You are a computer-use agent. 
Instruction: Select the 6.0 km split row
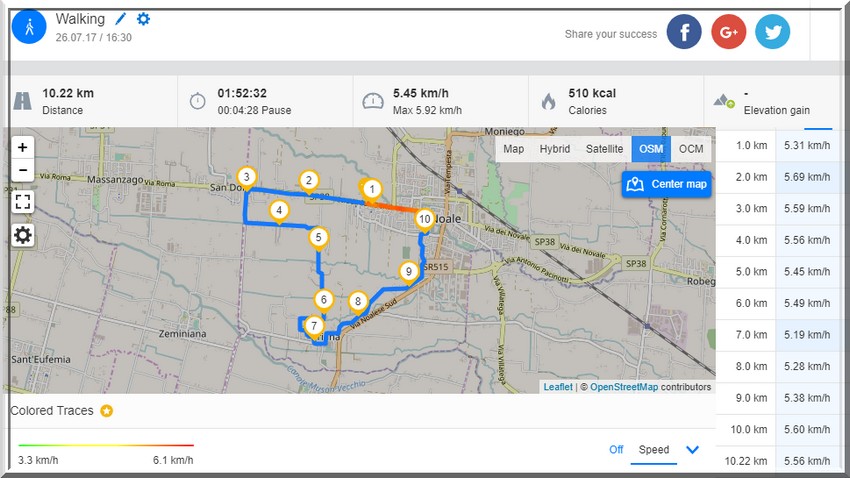(781, 303)
